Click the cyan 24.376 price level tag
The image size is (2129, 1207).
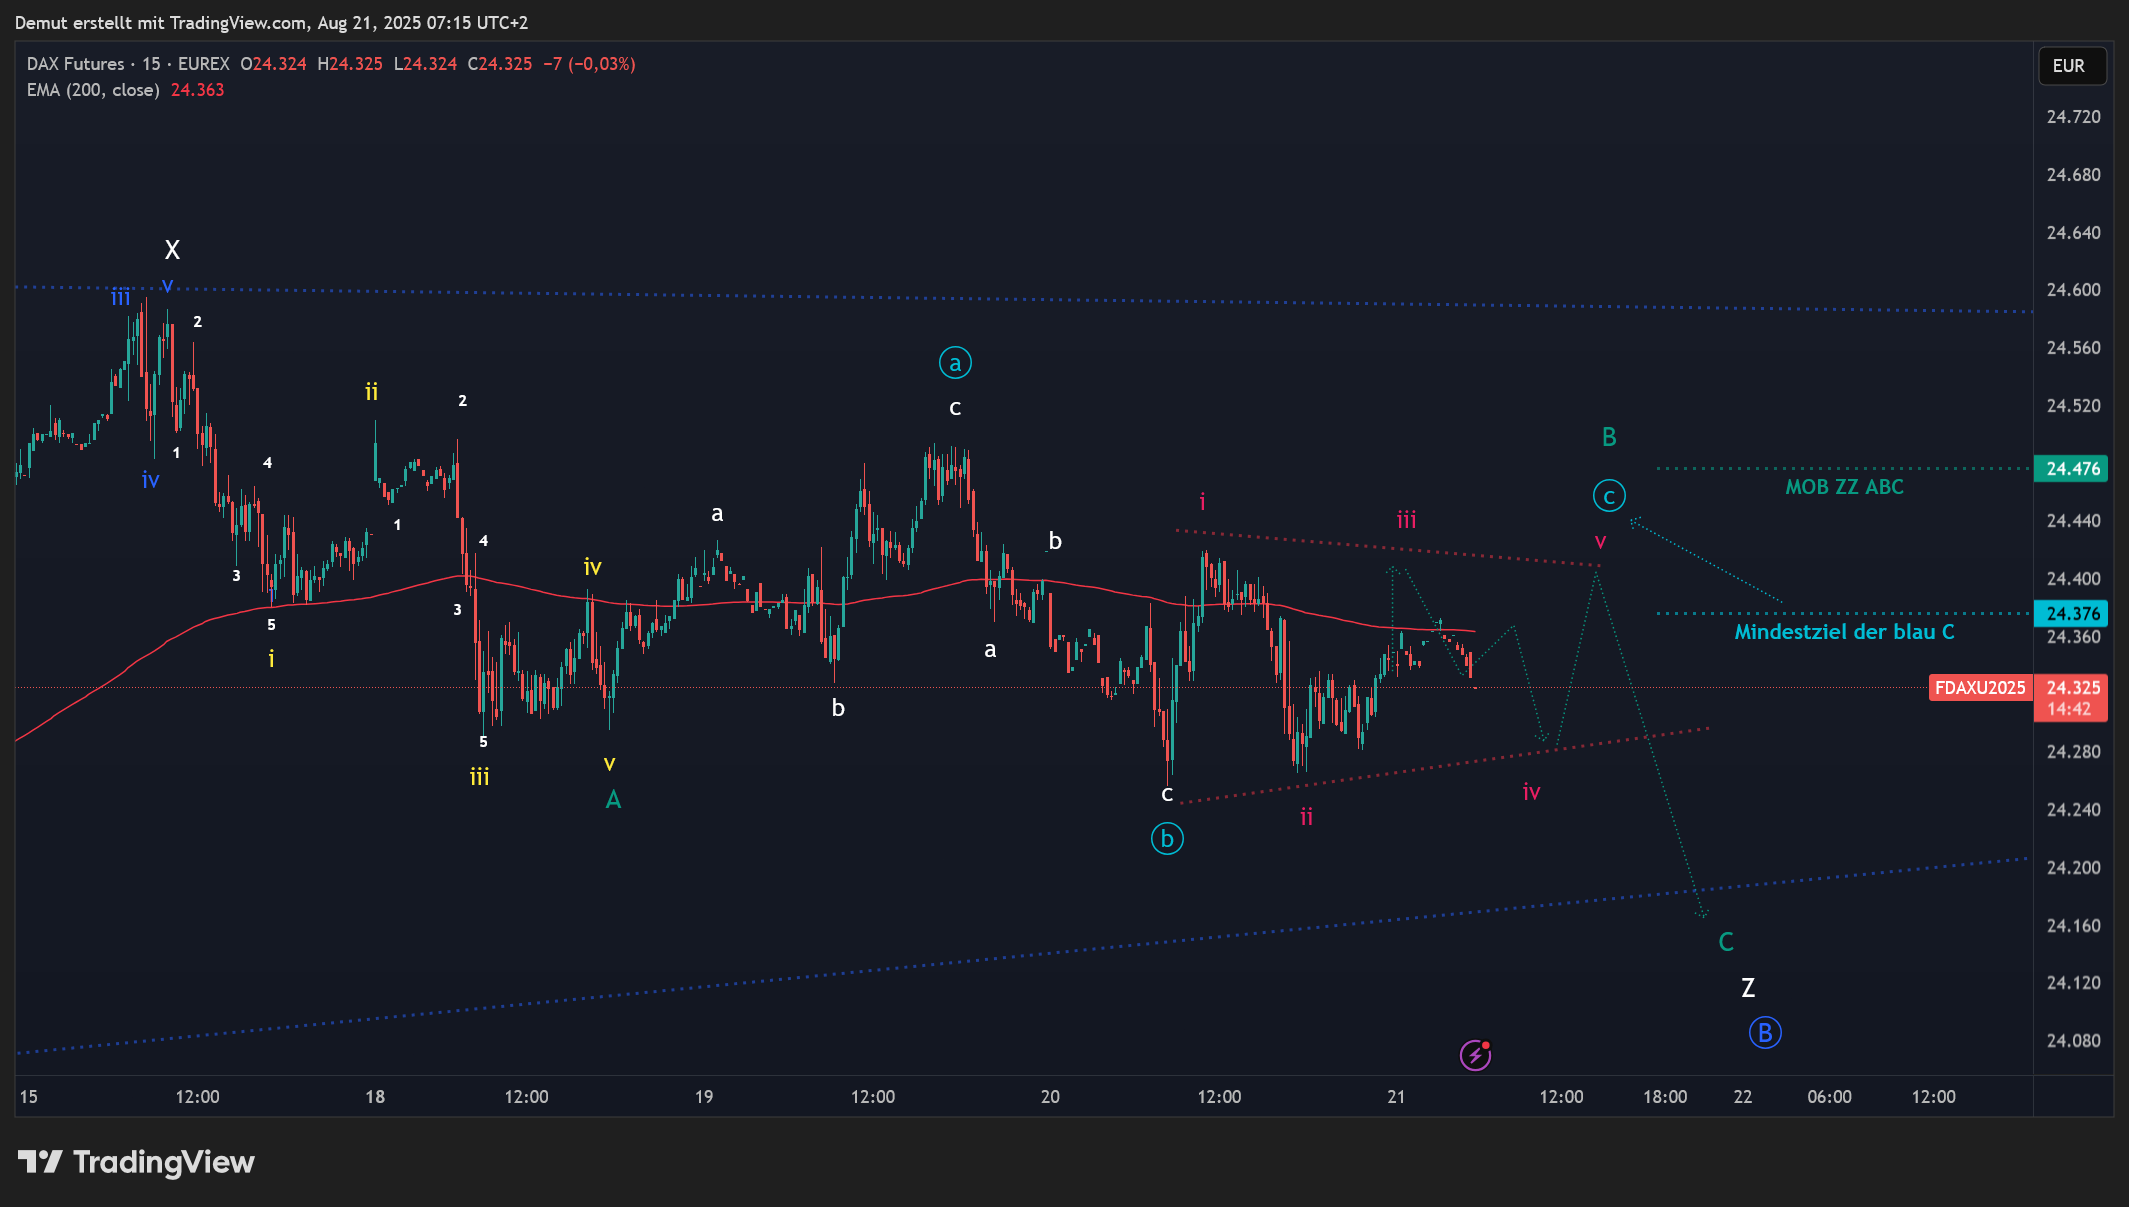point(2072,614)
